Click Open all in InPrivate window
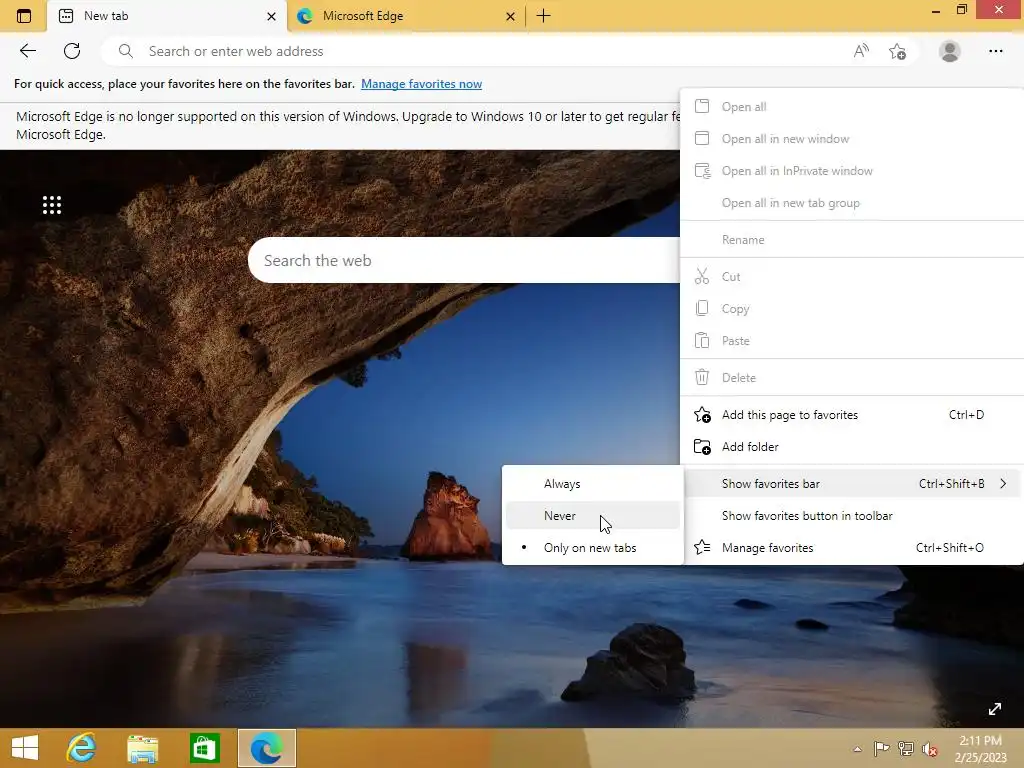Viewport: 1024px width, 768px height. click(x=852, y=170)
